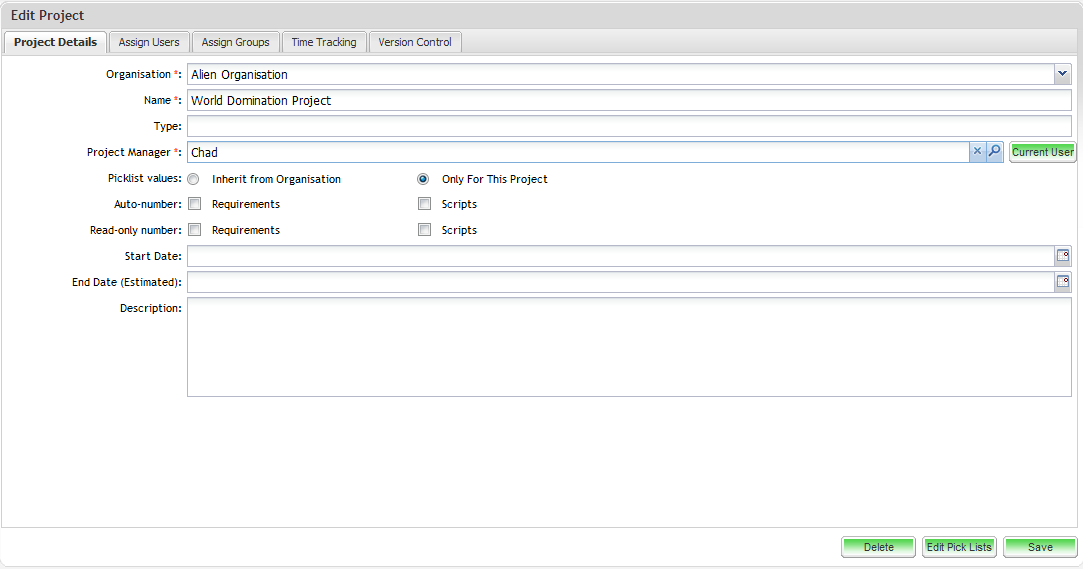
Task: Clear the Project Manager field with X icon
Action: 977,152
